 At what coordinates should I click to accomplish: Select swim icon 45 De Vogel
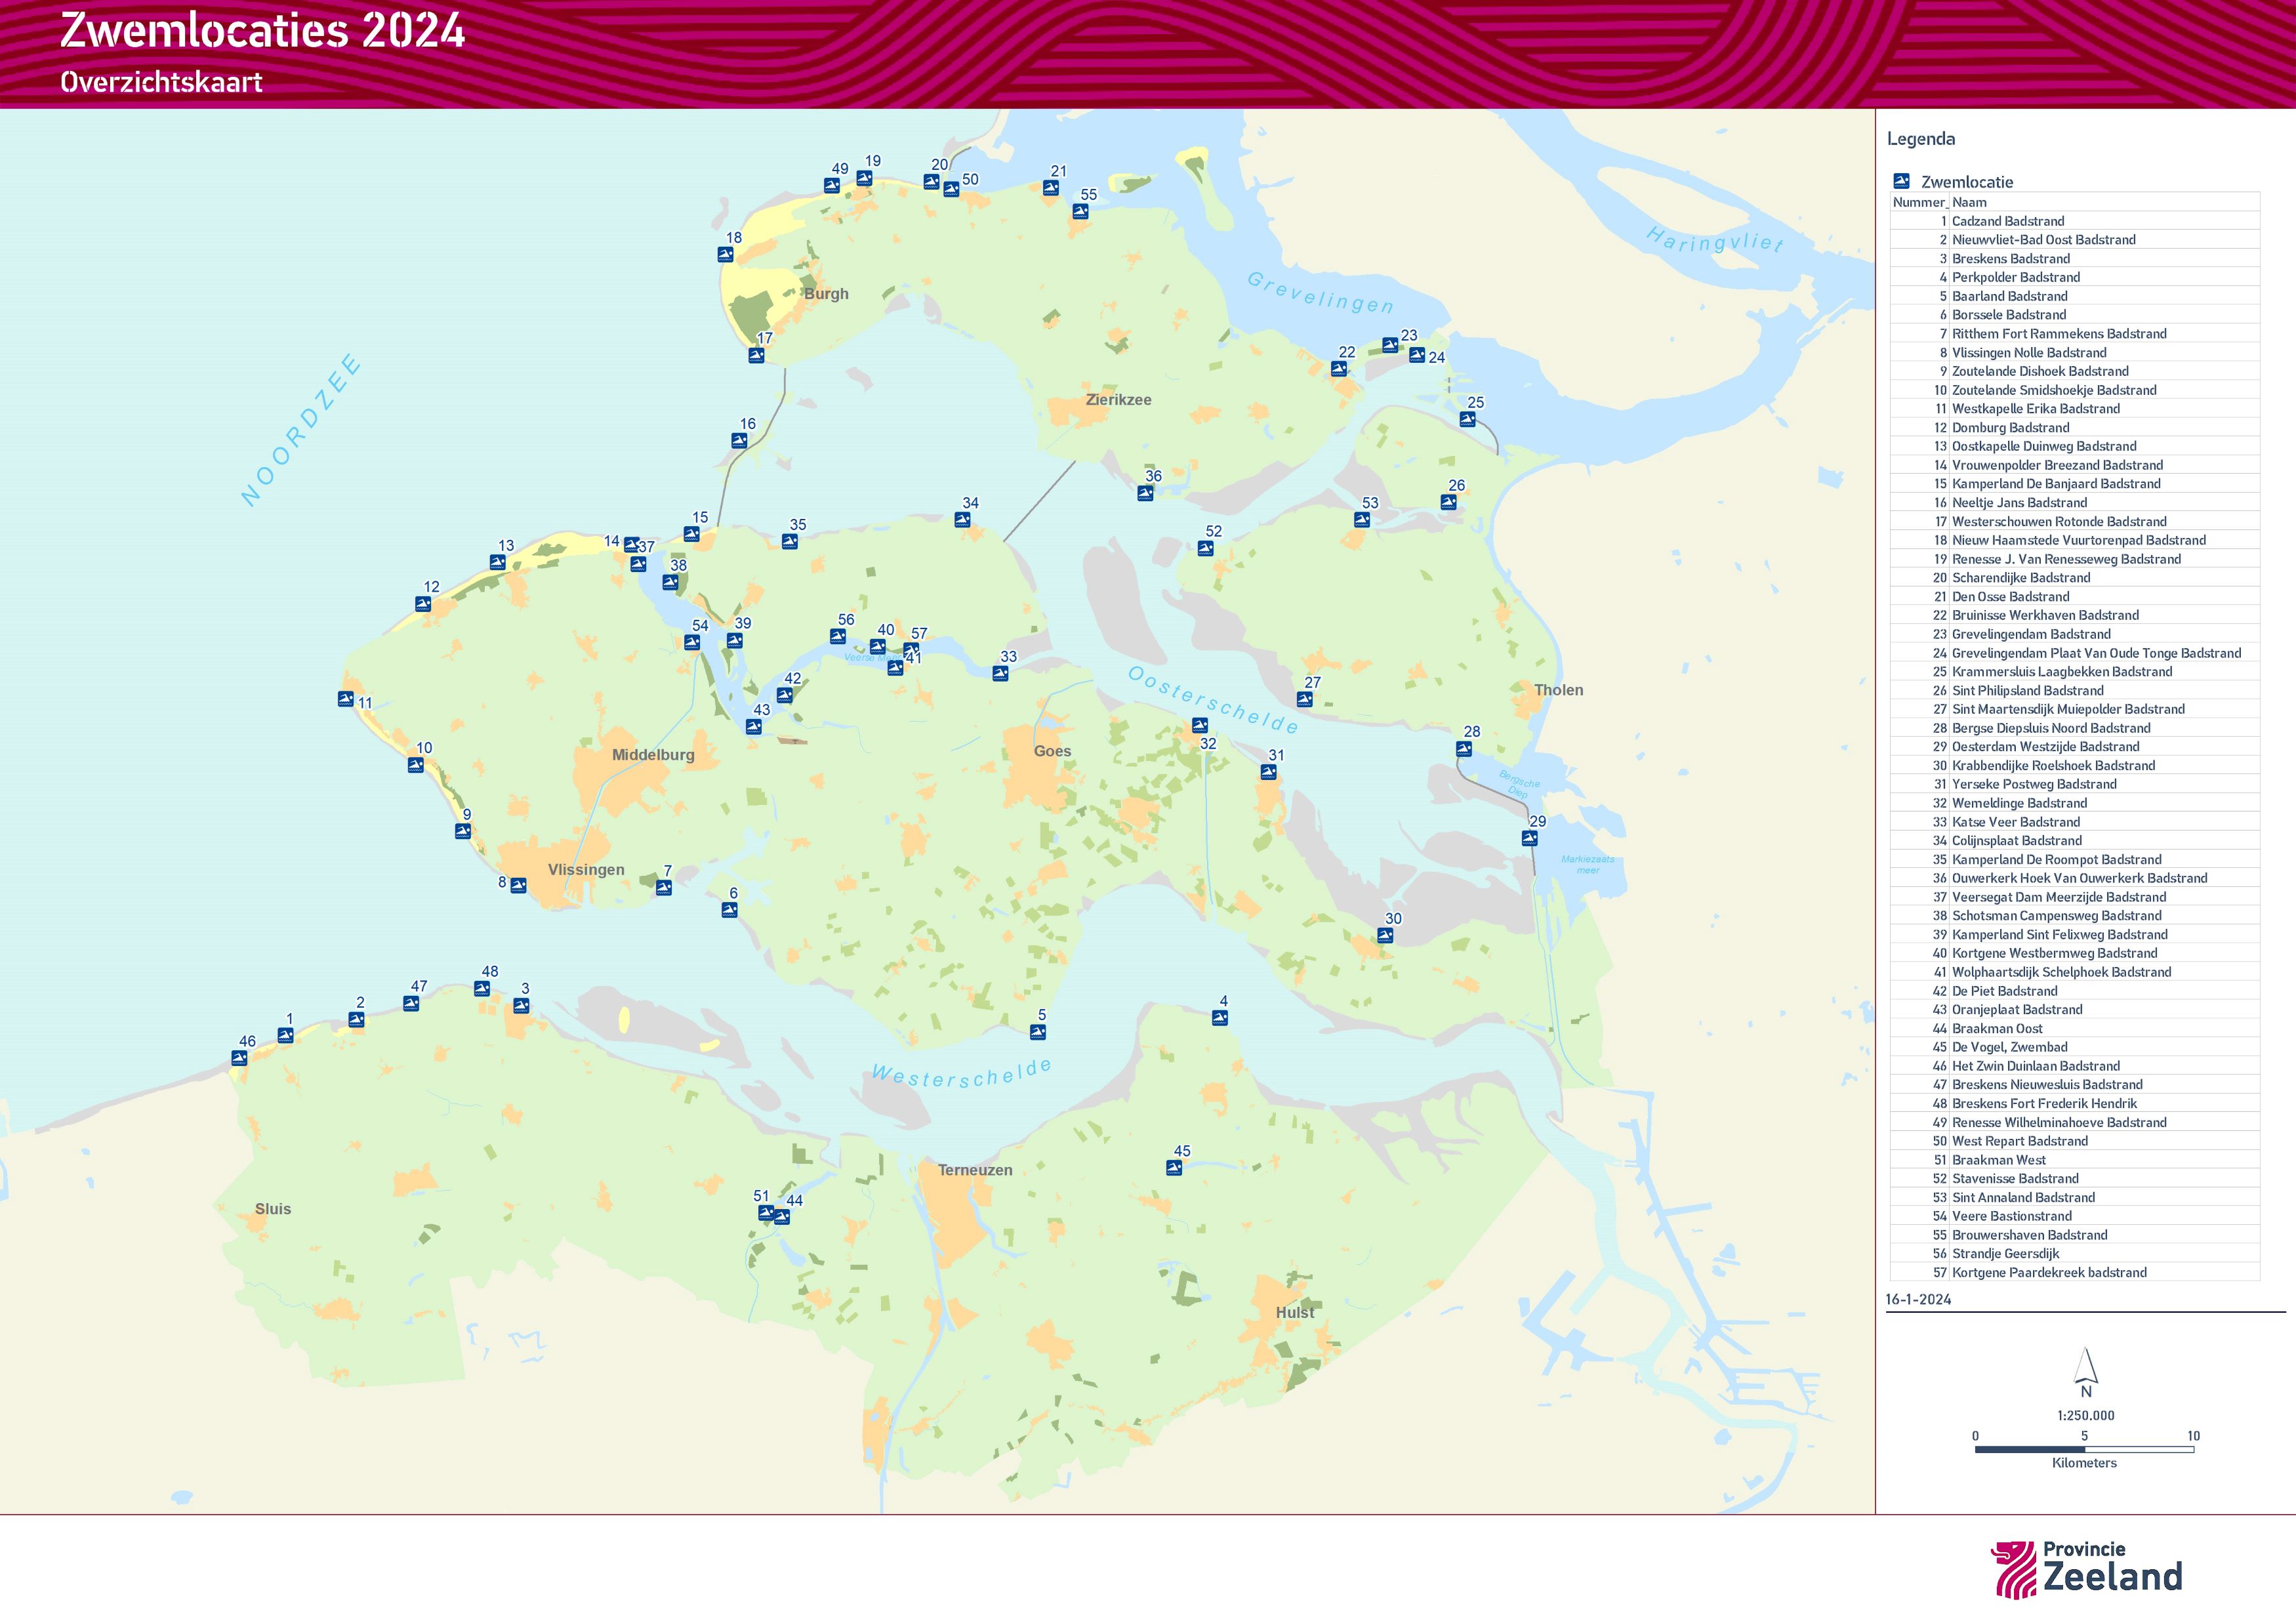coord(1174,1168)
